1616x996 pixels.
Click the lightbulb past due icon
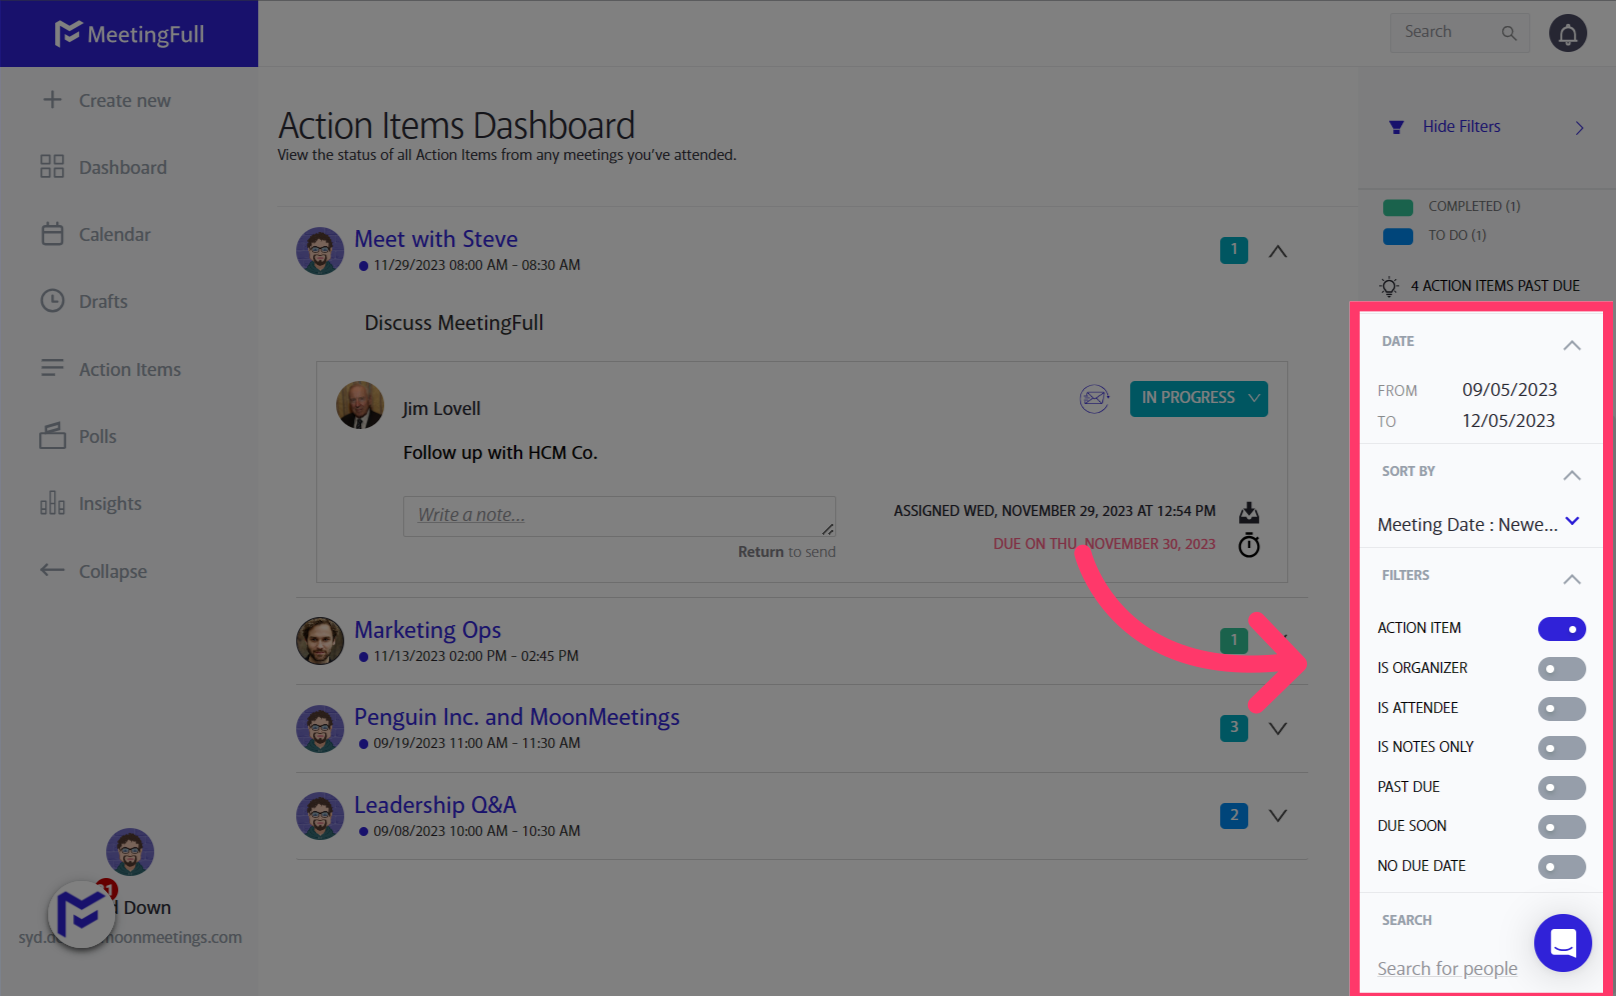(x=1389, y=286)
